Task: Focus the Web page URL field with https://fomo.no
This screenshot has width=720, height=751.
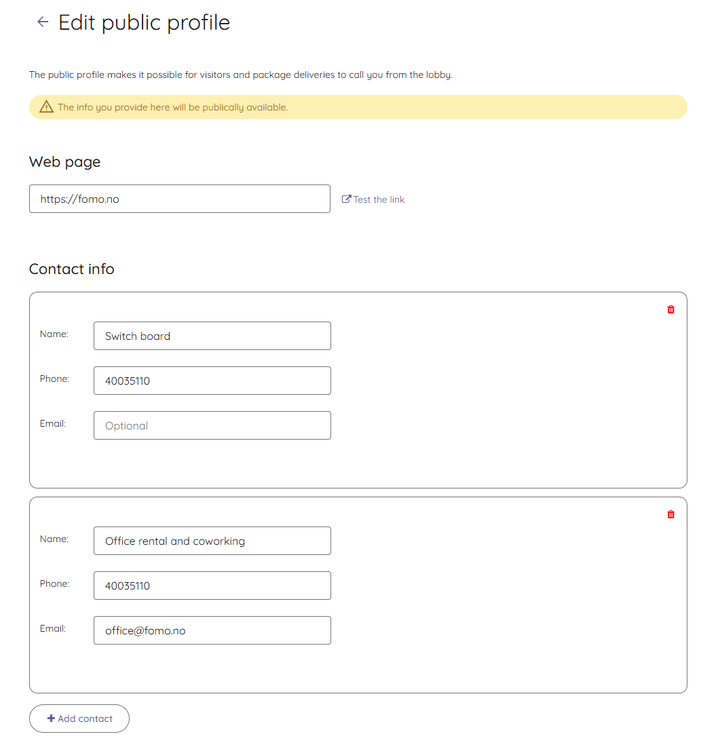Action: [179, 199]
